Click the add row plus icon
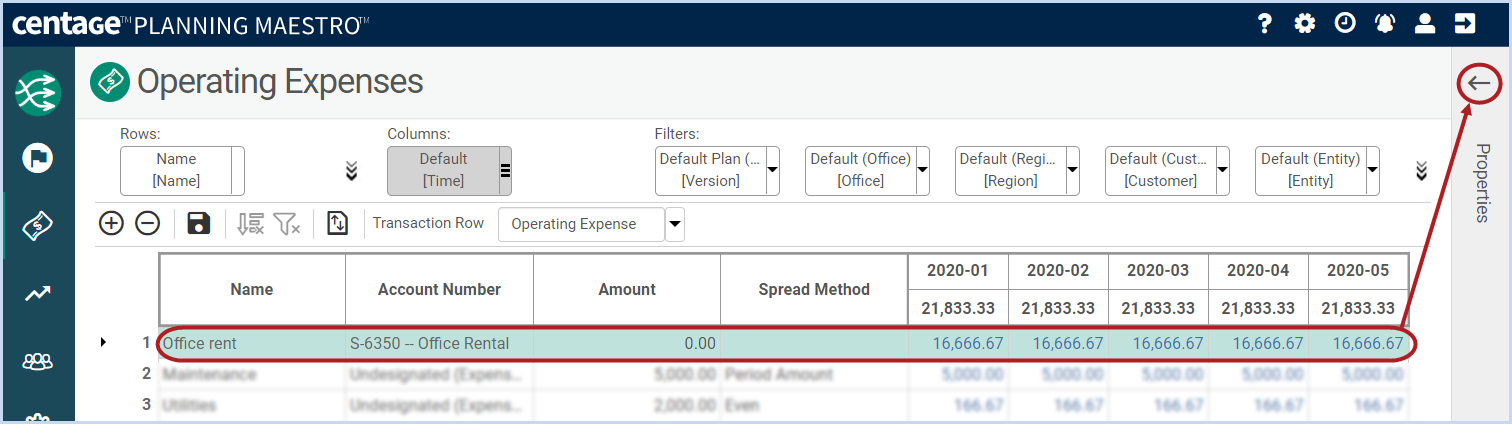Viewport: 1512px width, 424px height. pyautogui.click(x=111, y=223)
